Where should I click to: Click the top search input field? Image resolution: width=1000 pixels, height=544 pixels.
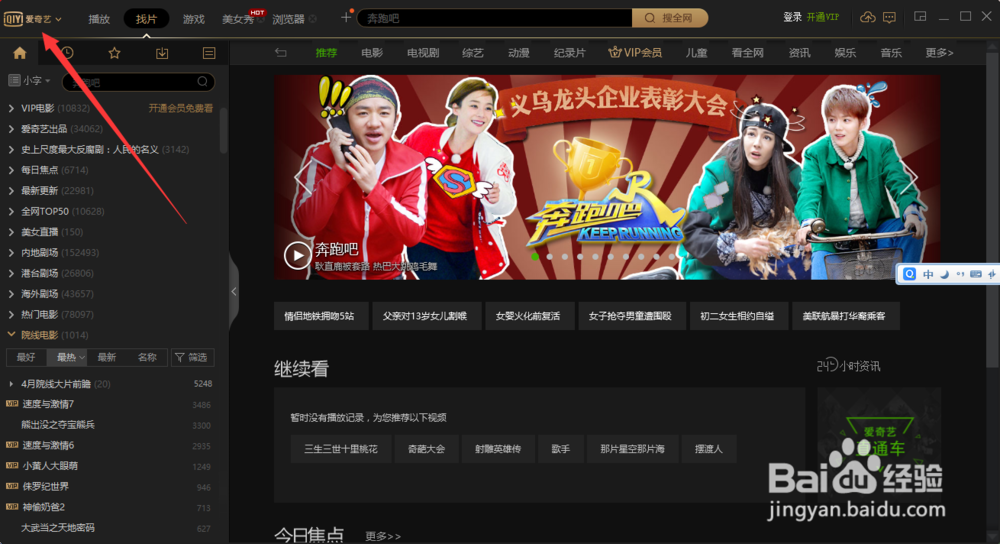494,18
